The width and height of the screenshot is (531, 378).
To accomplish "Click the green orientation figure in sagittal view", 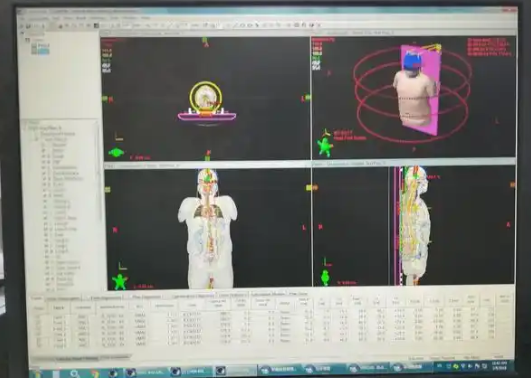I will tap(325, 277).
